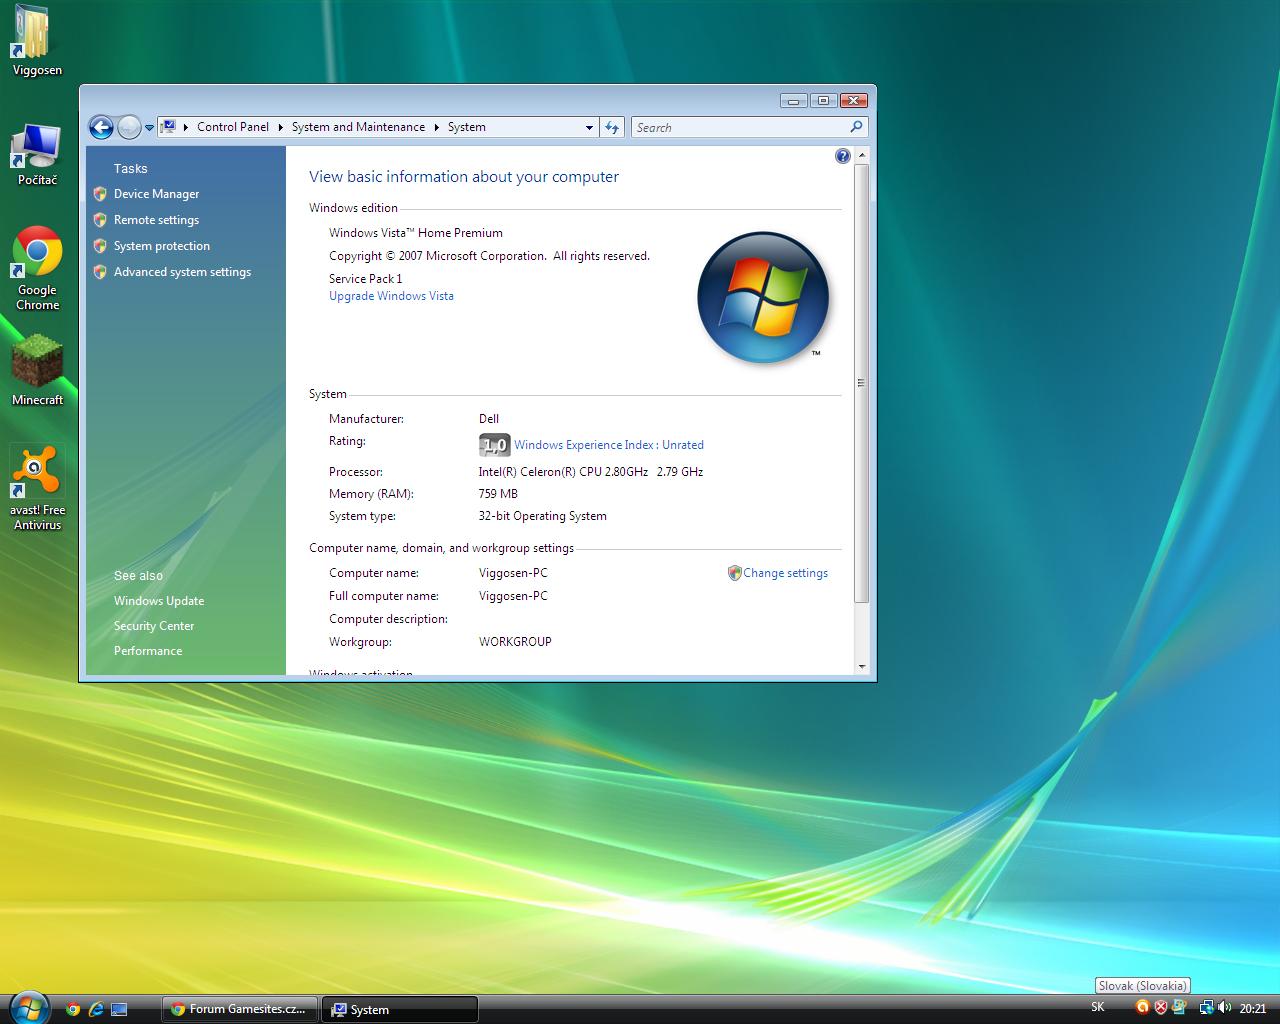Click the Change settings link
Image resolution: width=1280 pixels, height=1024 pixels.
(785, 573)
